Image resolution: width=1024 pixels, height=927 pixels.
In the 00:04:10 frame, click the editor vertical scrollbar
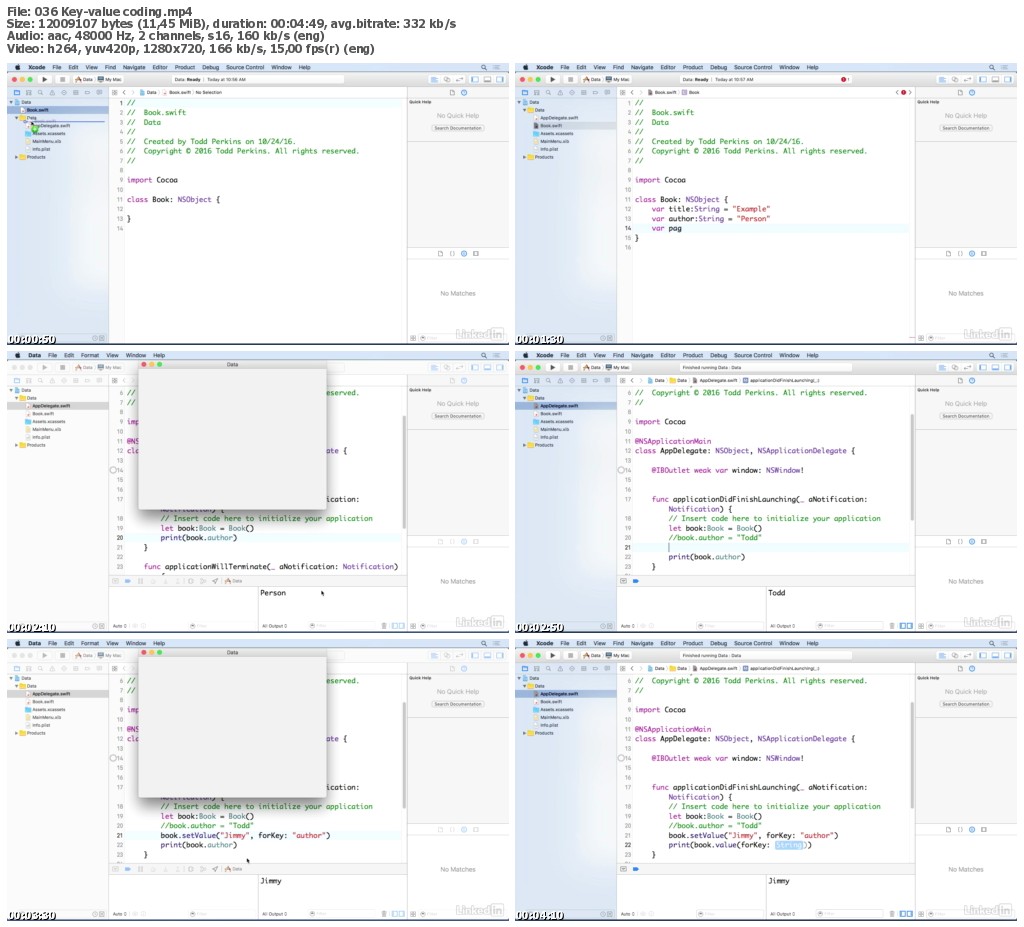click(912, 755)
